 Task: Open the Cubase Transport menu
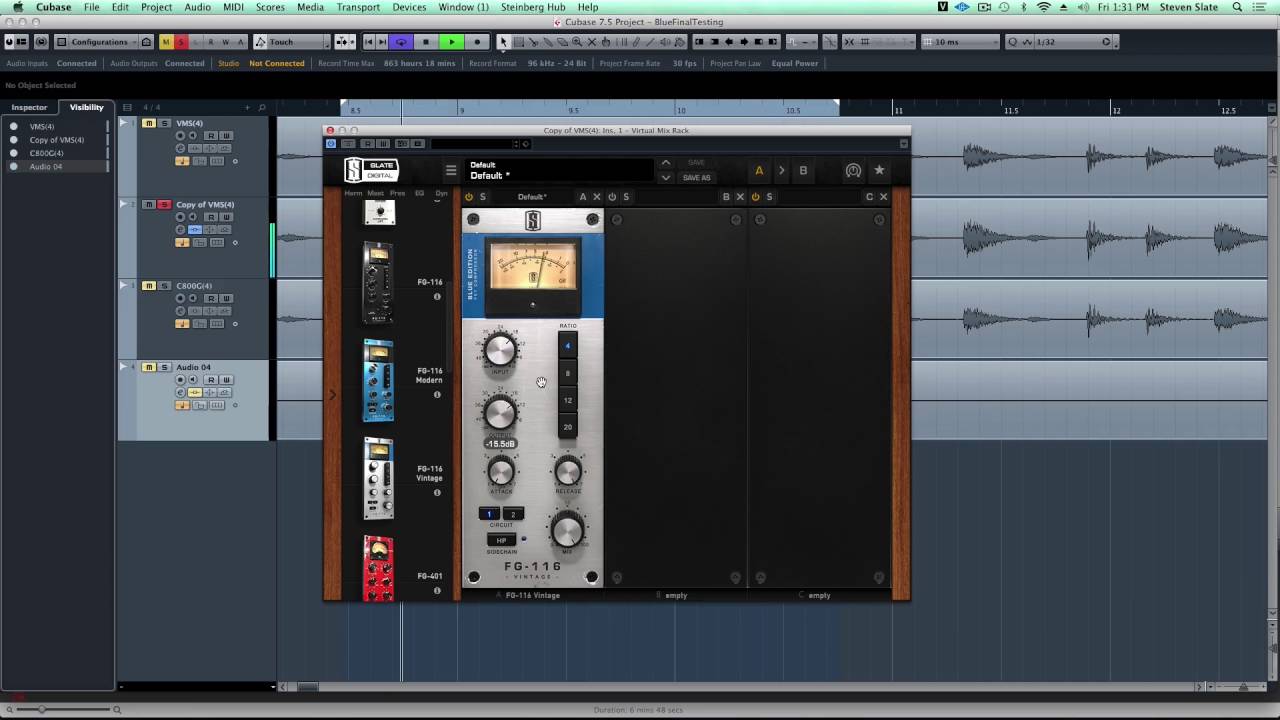point(358,7)
